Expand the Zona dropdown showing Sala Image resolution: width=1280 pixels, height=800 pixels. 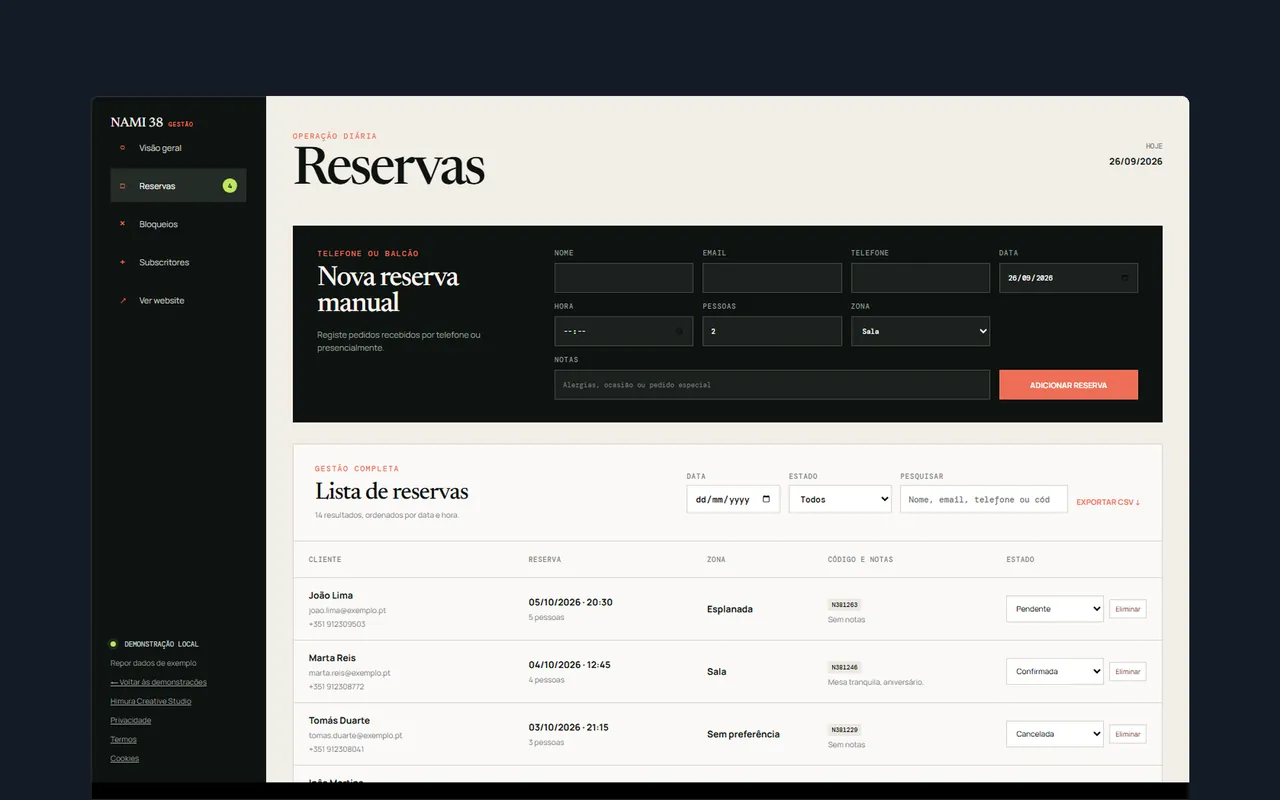click(x=920, y=331)
